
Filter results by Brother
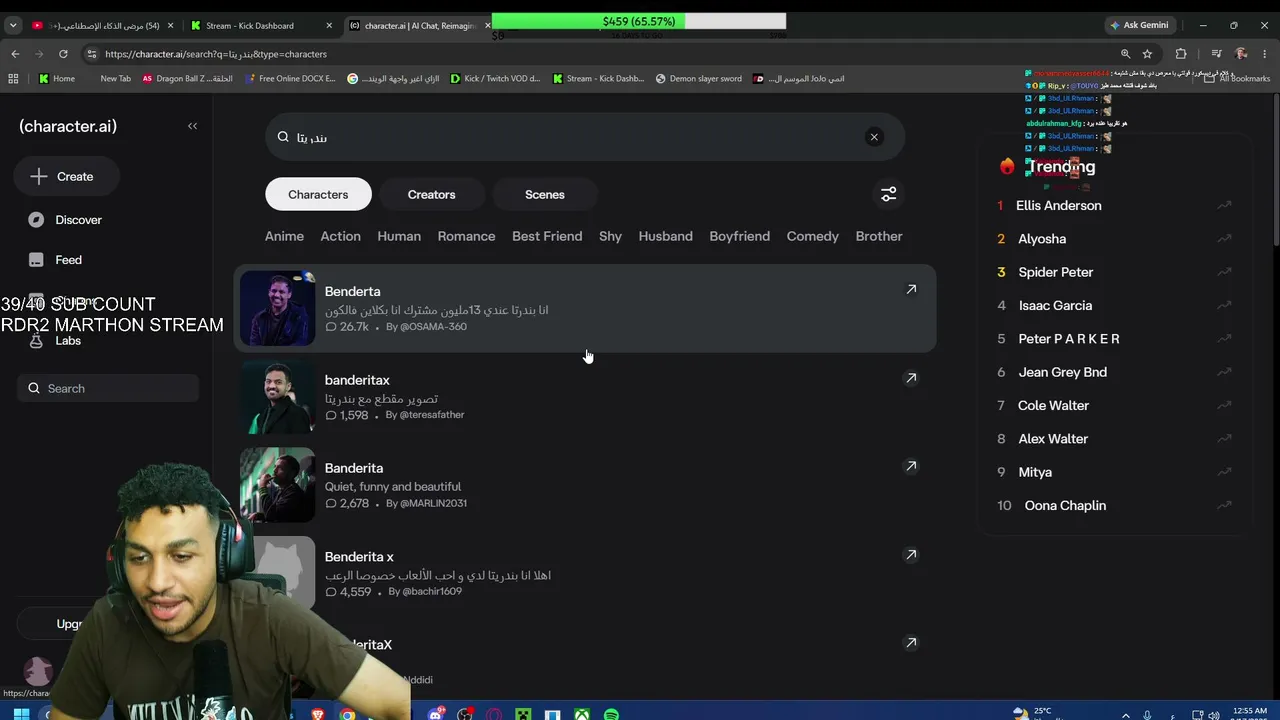click(879, 236)
